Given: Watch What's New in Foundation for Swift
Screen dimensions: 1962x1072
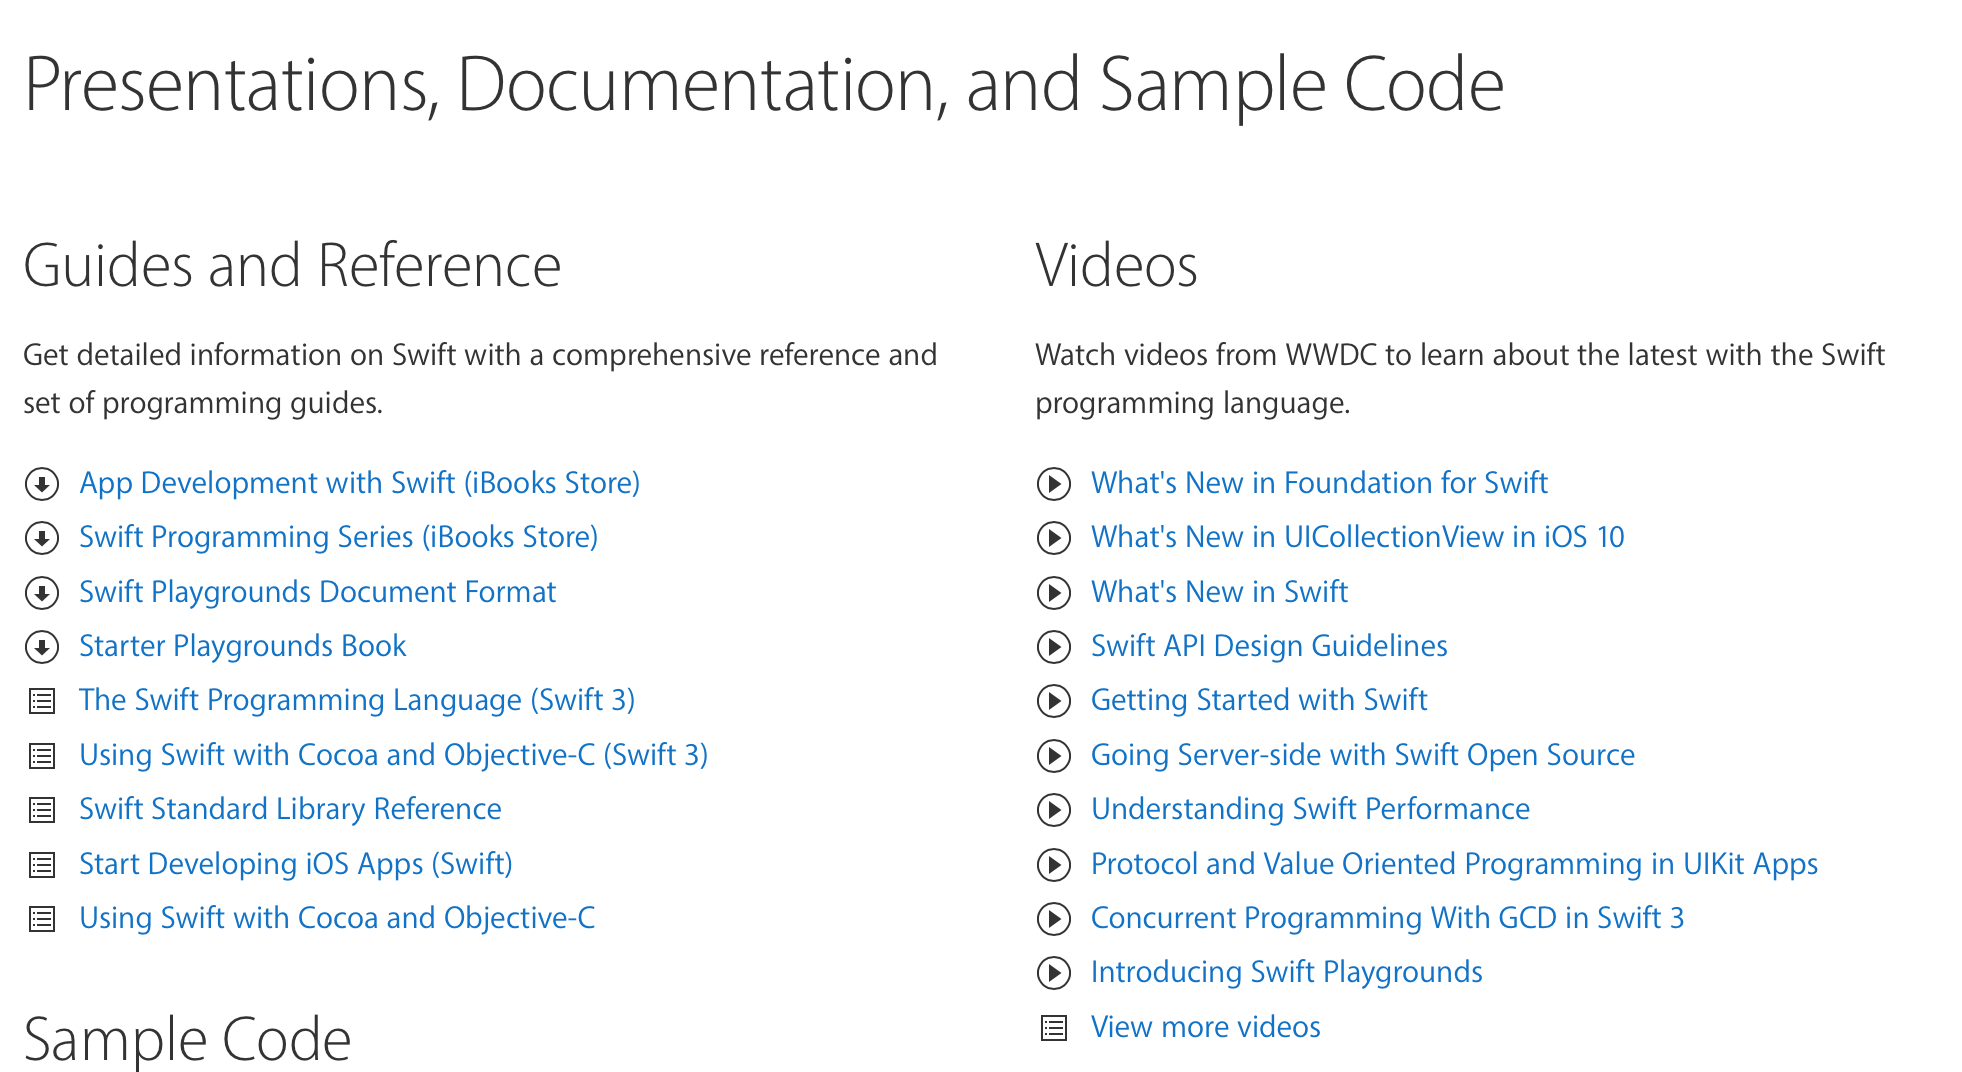Looking at the screenshot, I should (1318, 483).
